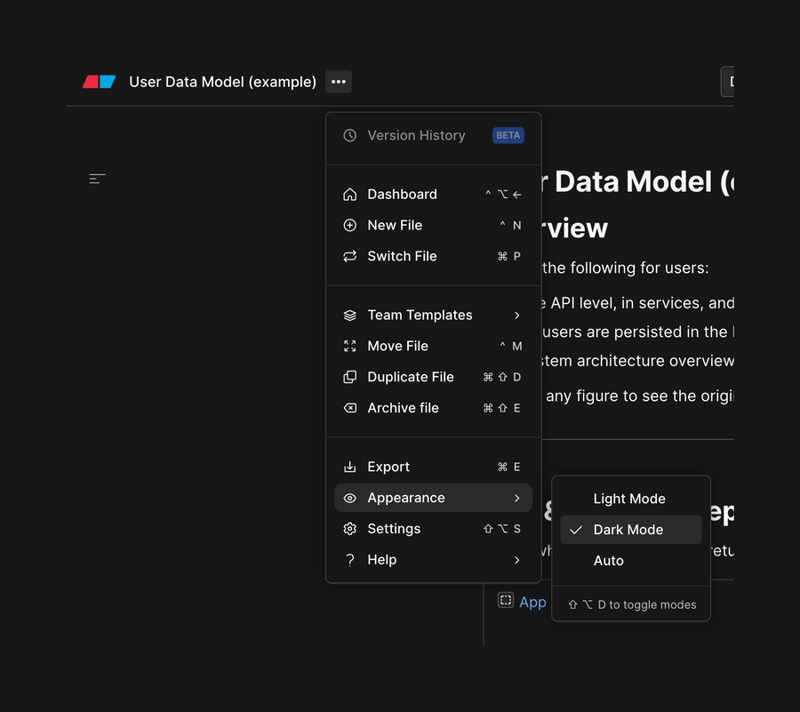Click the Export download icon
The height and width of the screenshot is (712, 800).
(x=351, y=466)
